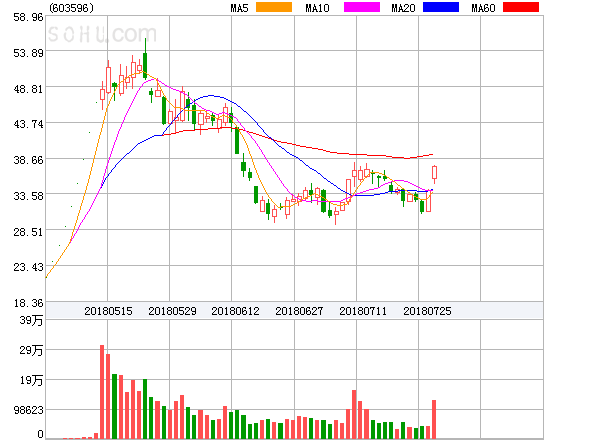Select the MA5 legend label
The image size is (600, 440).
click(239, 8)
